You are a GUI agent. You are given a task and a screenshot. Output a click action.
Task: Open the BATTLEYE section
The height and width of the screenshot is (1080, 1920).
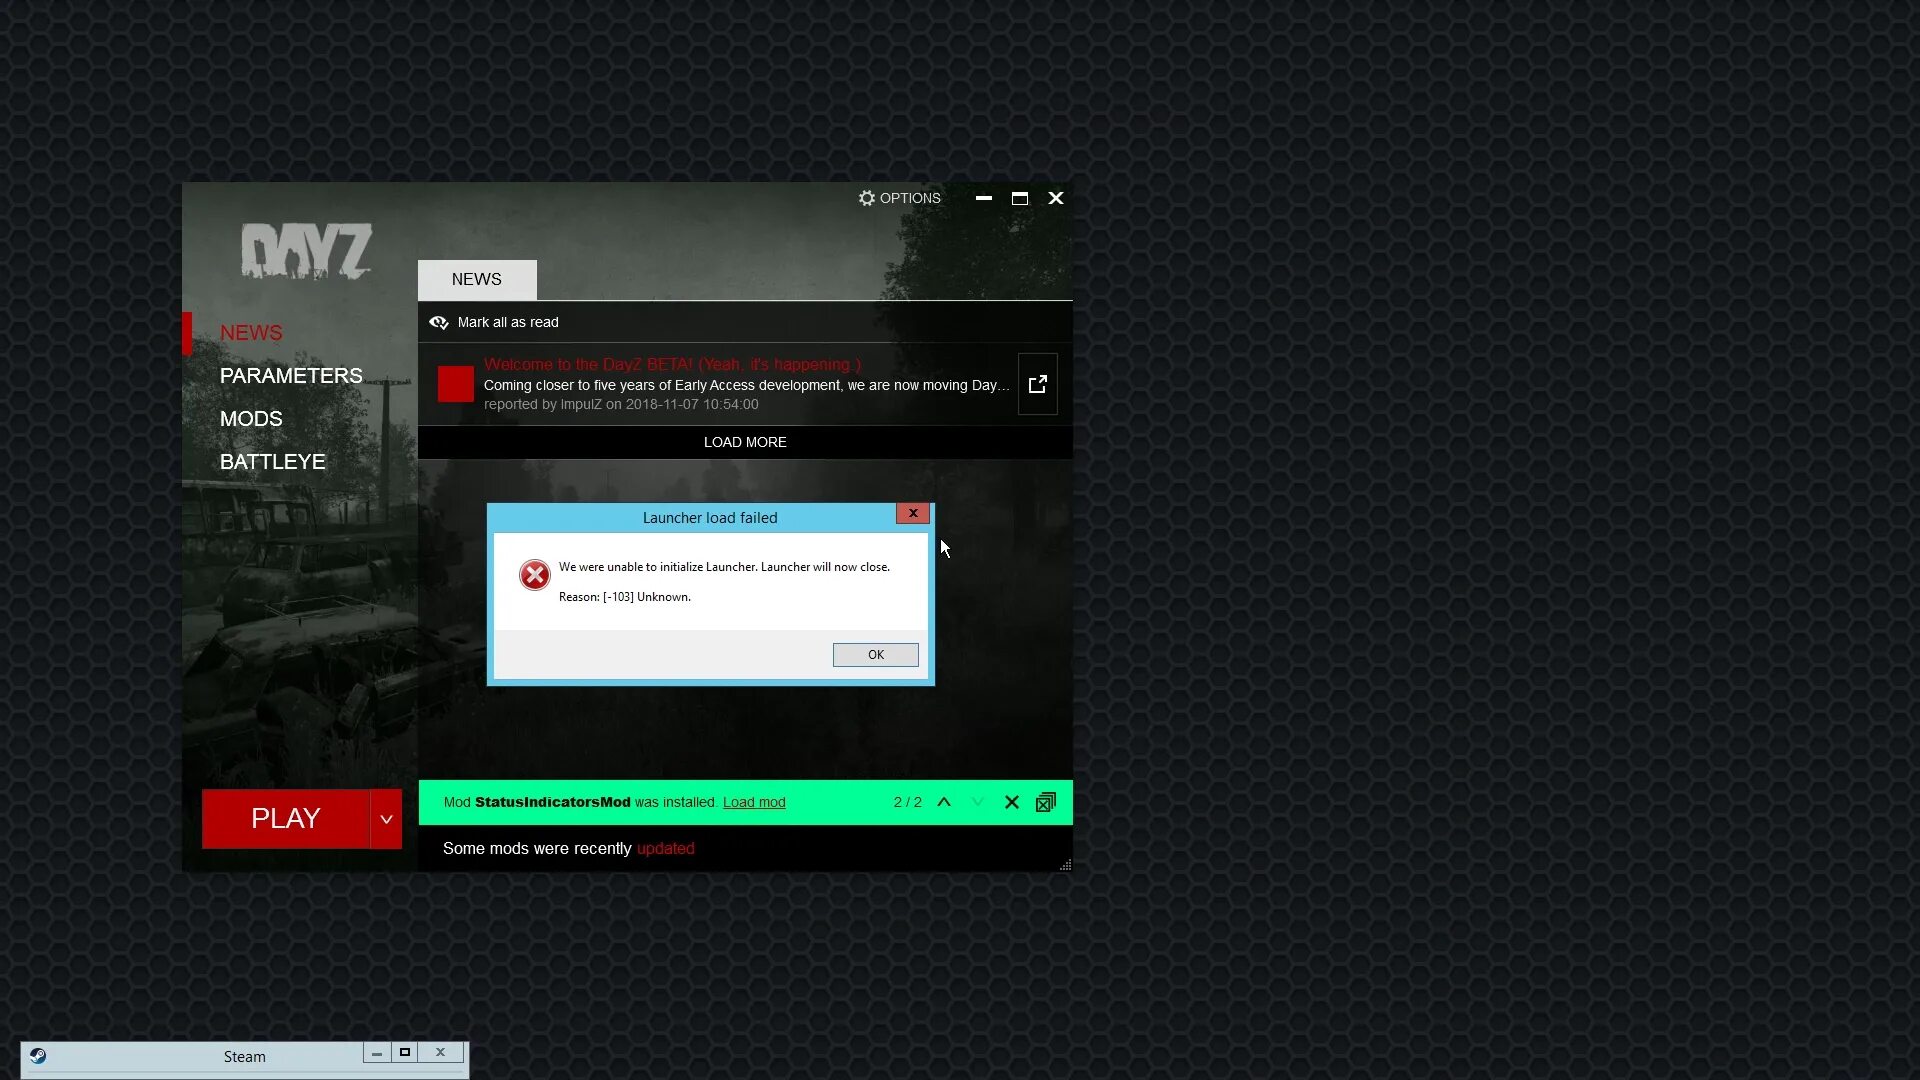[x=272, y=462]
